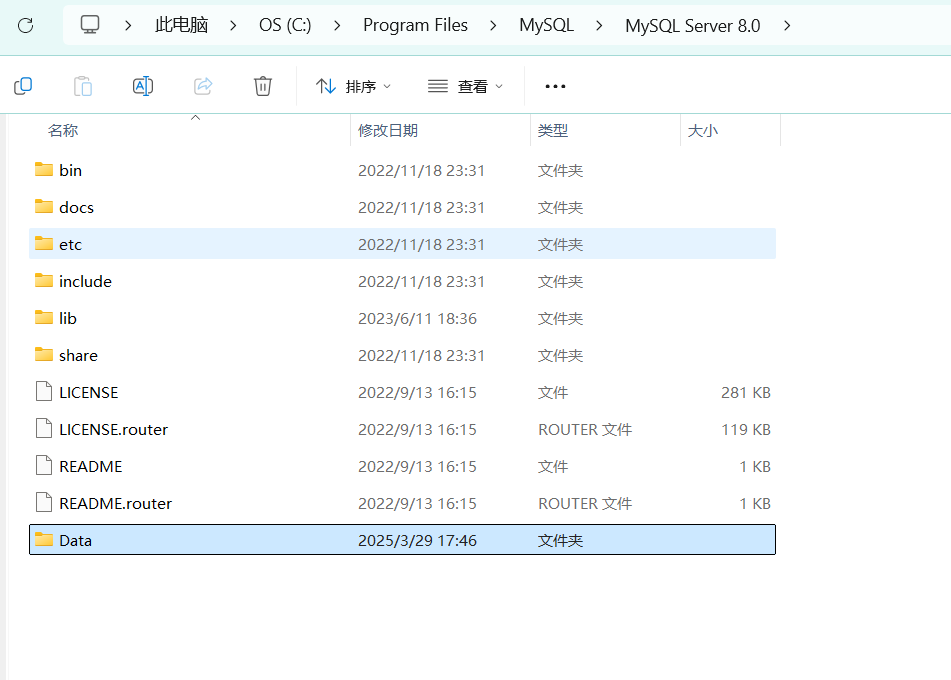Viewport: 951px width, 680px height.
Task: Select the README file name
Action: (90, 466)
